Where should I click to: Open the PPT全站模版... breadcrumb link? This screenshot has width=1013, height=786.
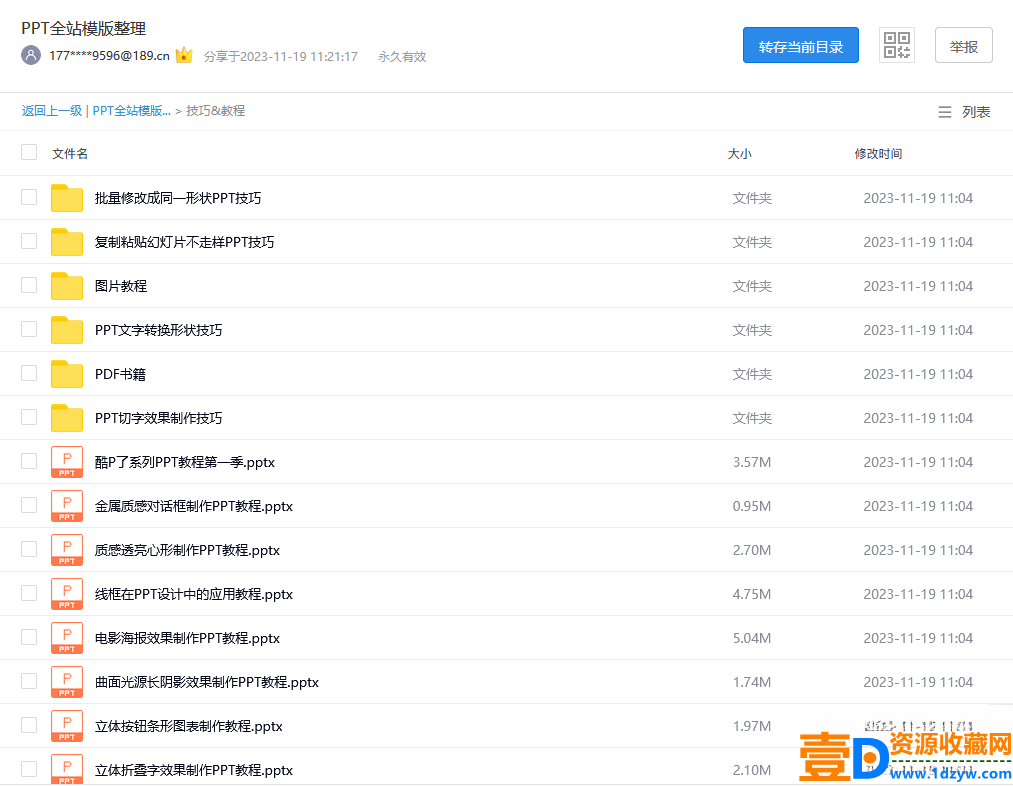click(x=132, y=110)
